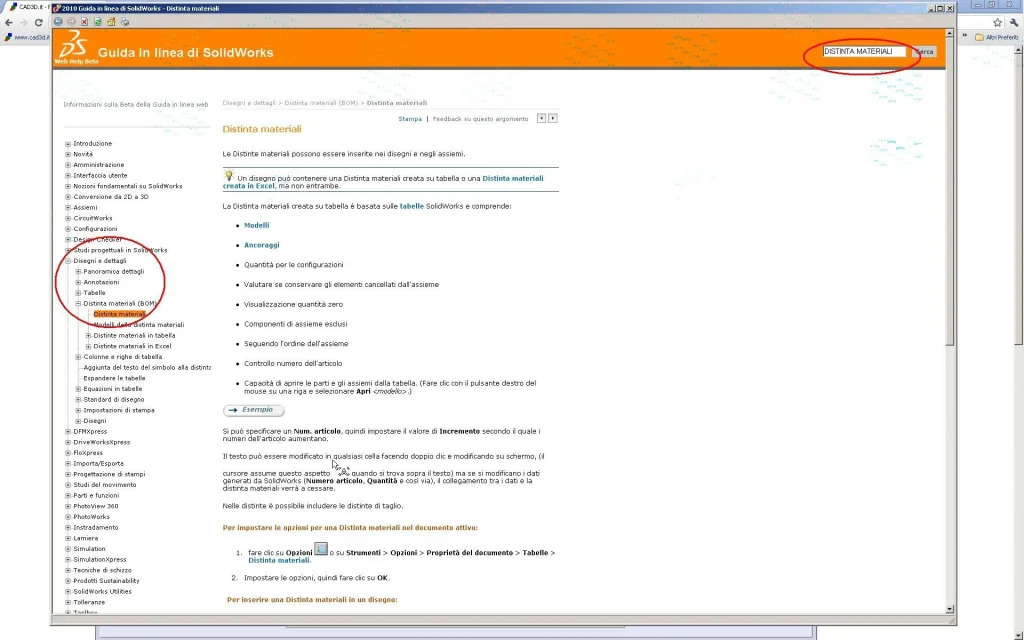1024x640 pixels.
Task: Click Feedback su questo argomento link
Action: pos(480,119)
